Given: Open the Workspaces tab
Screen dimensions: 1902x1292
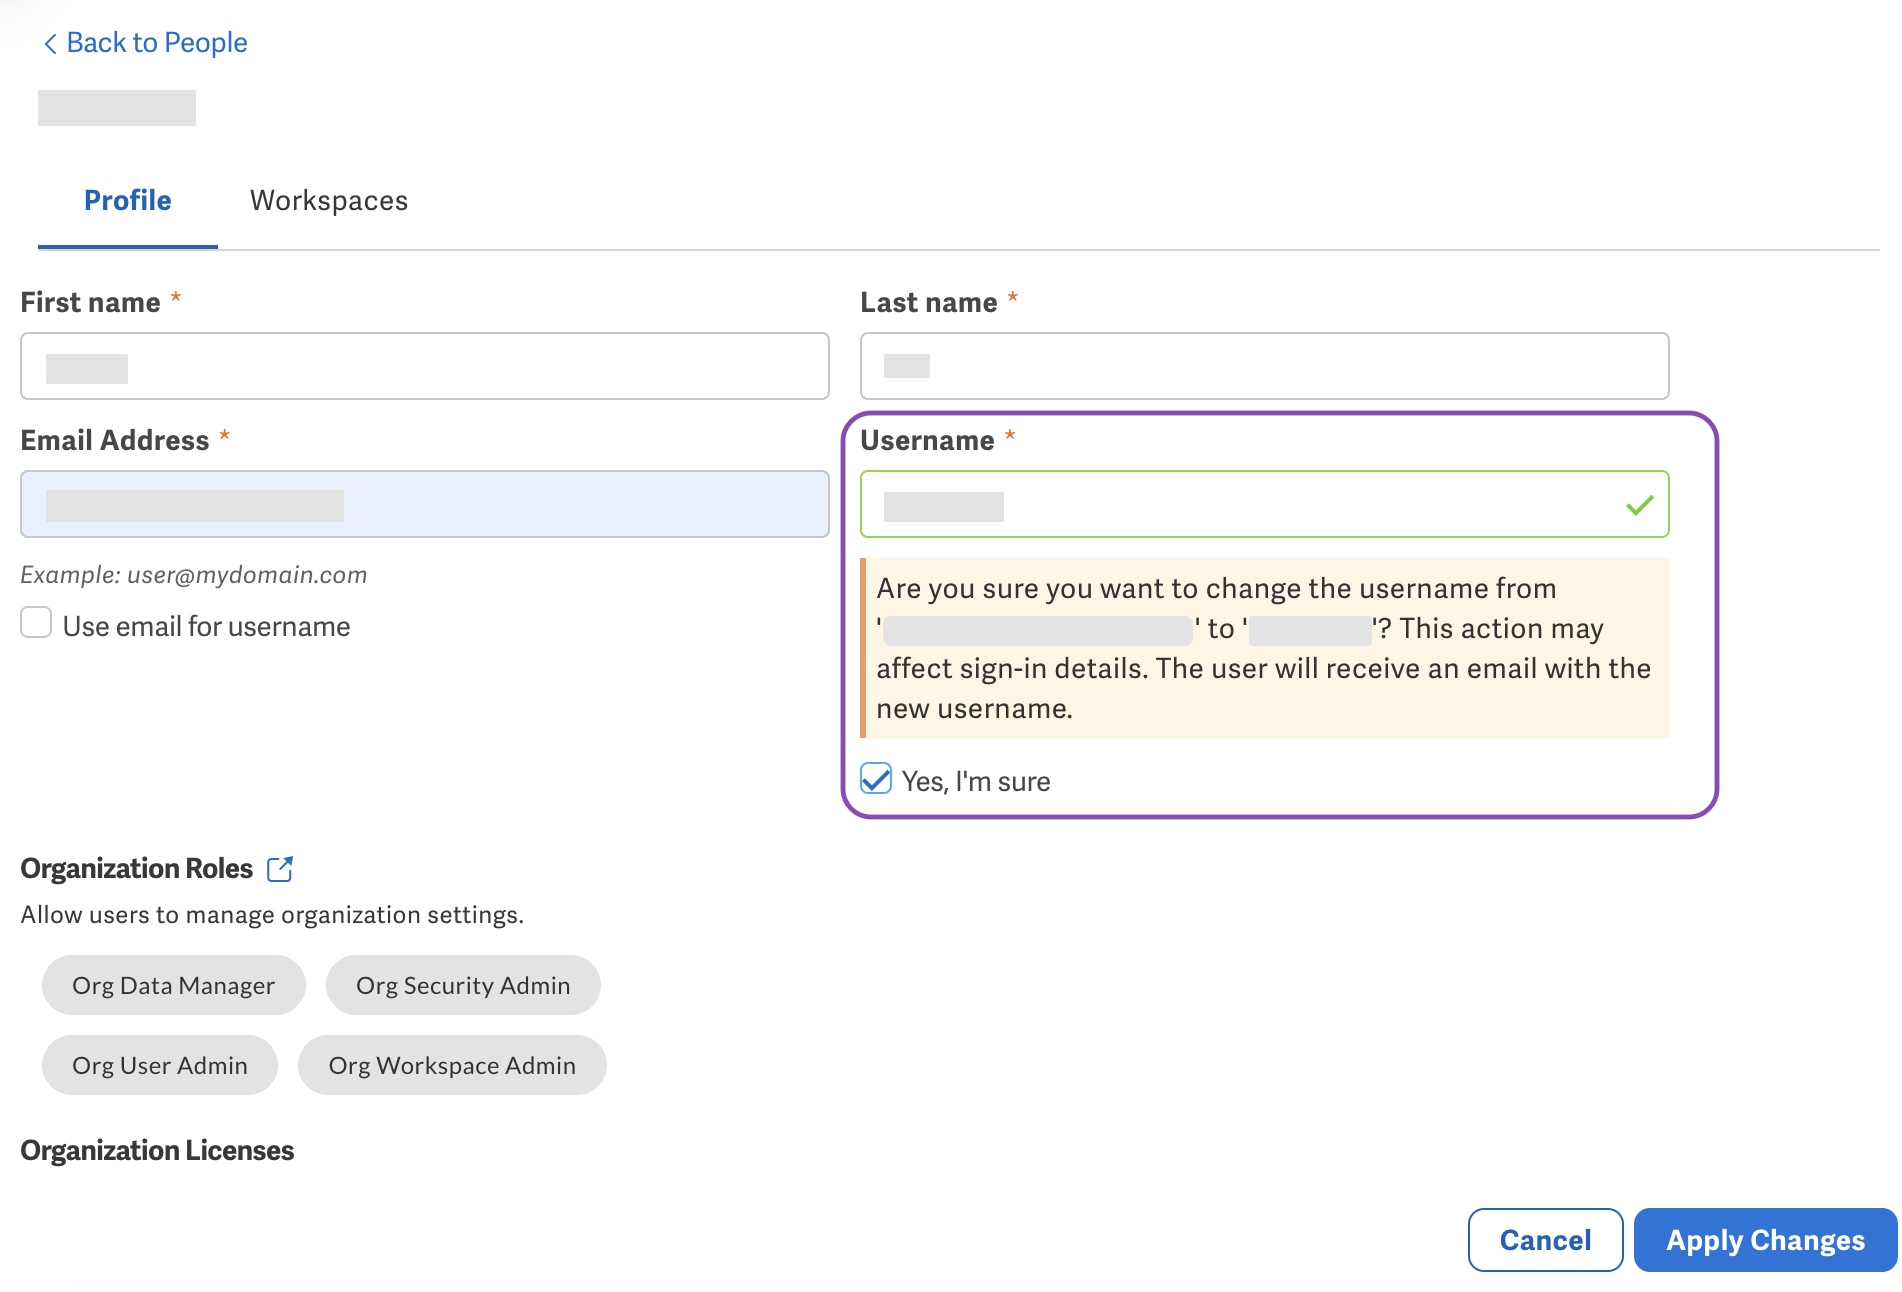Looking at the screenshot, I should [329, 201].
